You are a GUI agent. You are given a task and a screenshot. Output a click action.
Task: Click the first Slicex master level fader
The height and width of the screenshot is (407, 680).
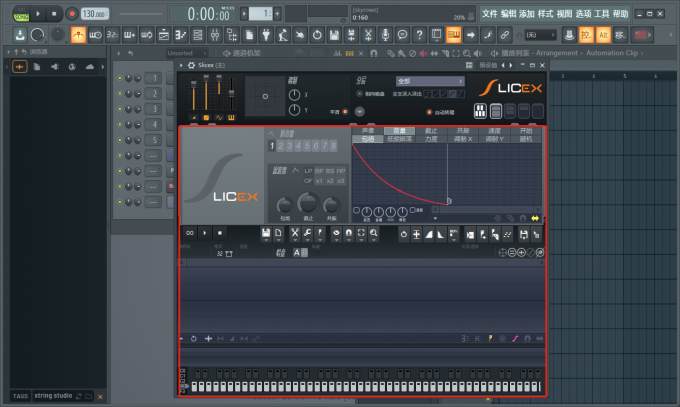tap(193, 93)
